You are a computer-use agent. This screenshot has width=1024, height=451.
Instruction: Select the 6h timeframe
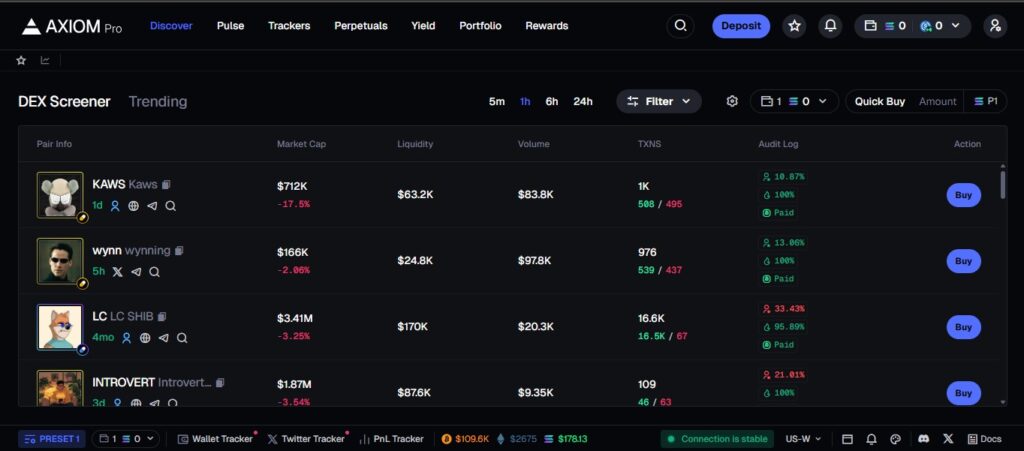click(552, 101)
